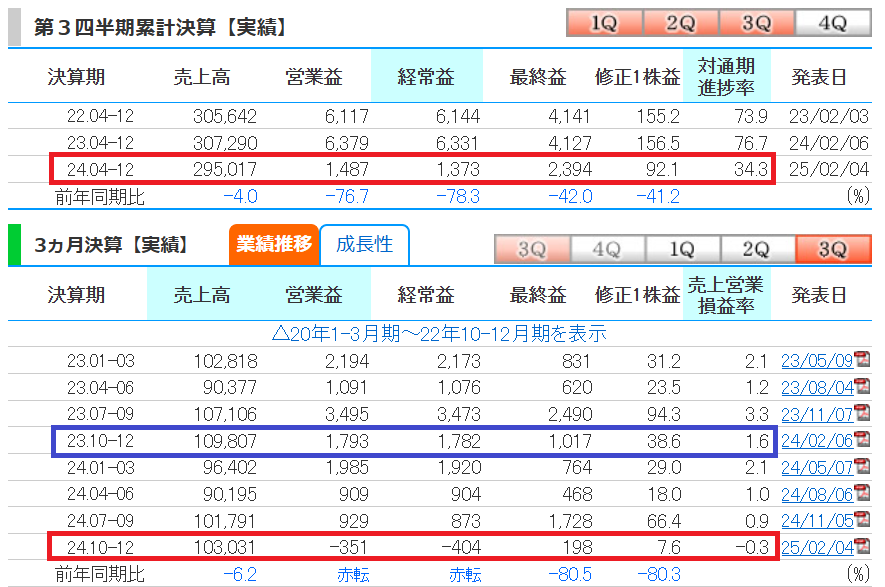
Task: Open PDF icon next to 23/11/07
Action: (862, 413)
